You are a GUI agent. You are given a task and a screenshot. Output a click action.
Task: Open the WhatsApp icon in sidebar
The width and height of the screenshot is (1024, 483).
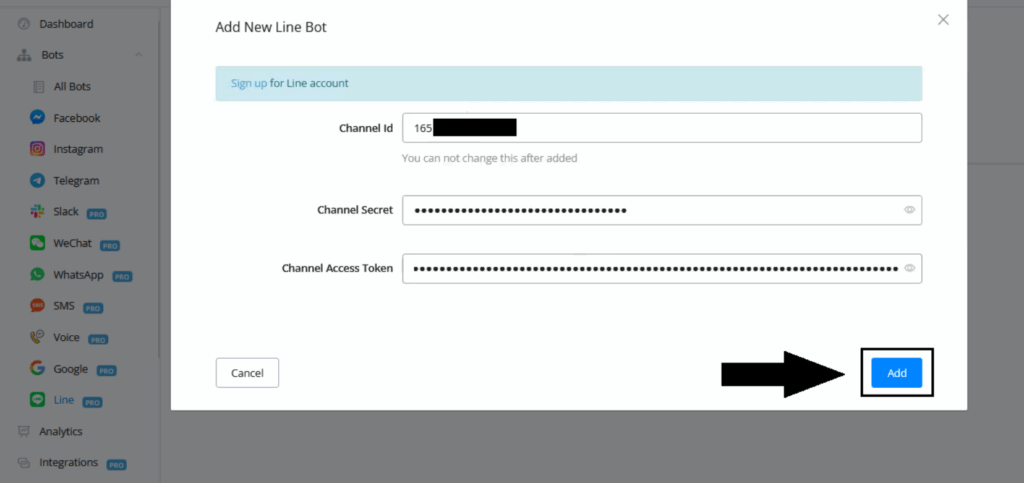[x=37, y=274]
